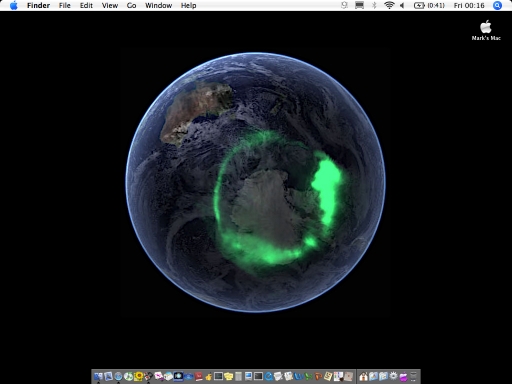Viewport: 512px width, 384px height.
Task: Open Finder from the Dock
Action: (98, 376)
